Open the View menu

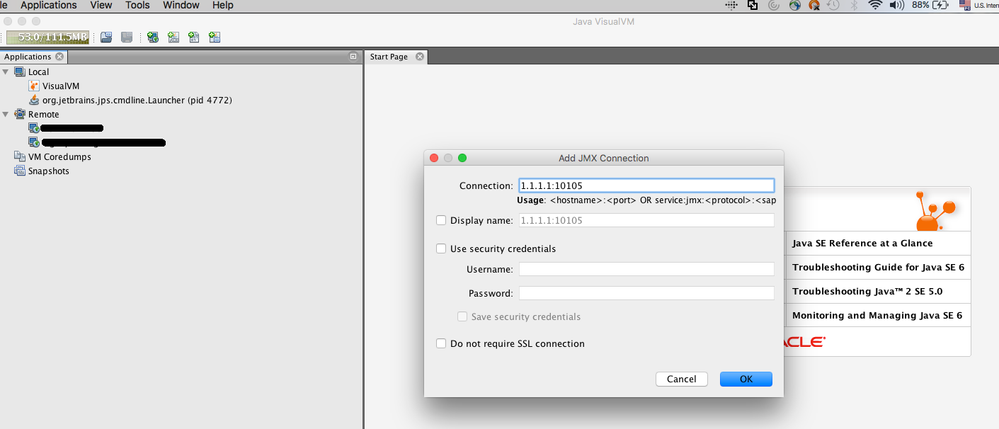(101, 5)
